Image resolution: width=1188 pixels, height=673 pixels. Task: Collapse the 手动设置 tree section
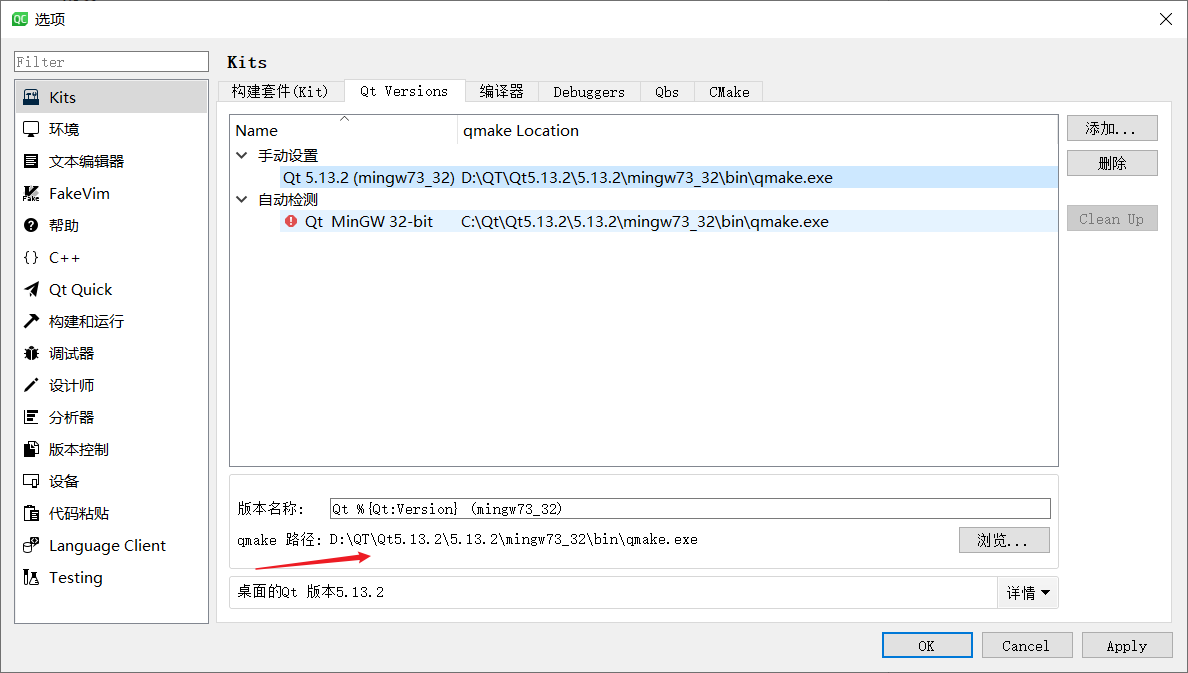point(241,155)
